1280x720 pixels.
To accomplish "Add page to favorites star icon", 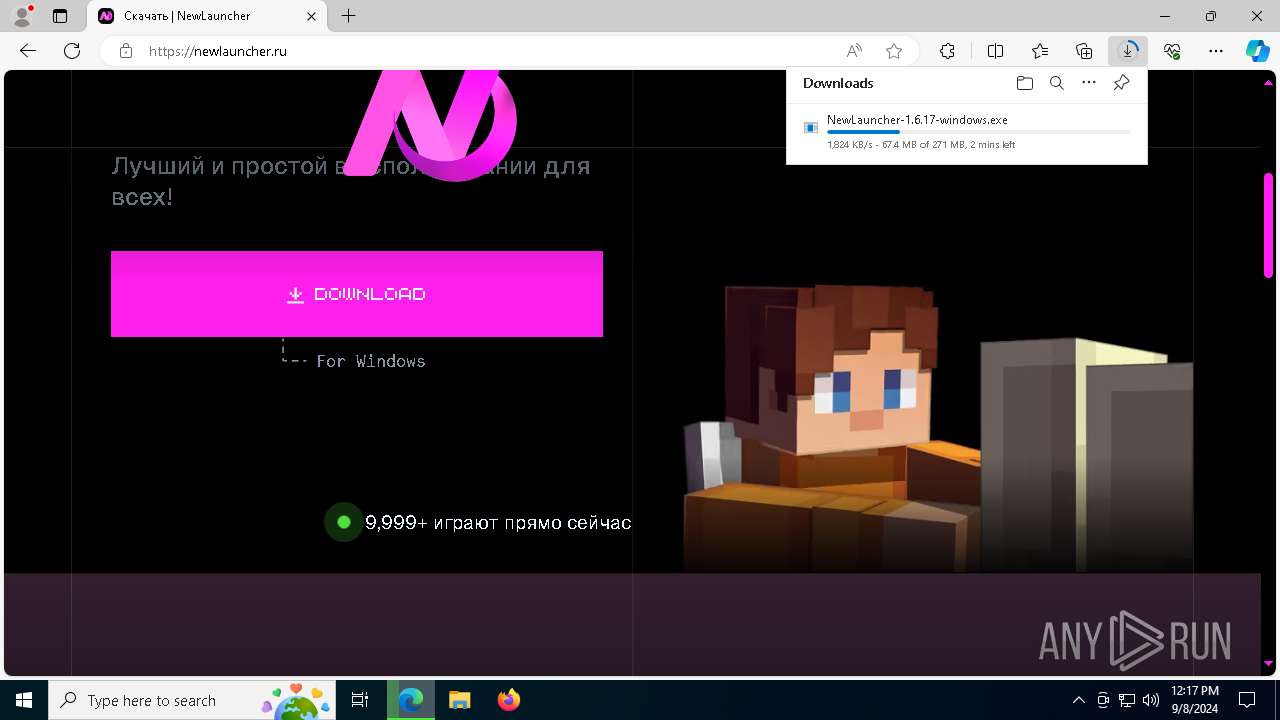I will (894, 51).
